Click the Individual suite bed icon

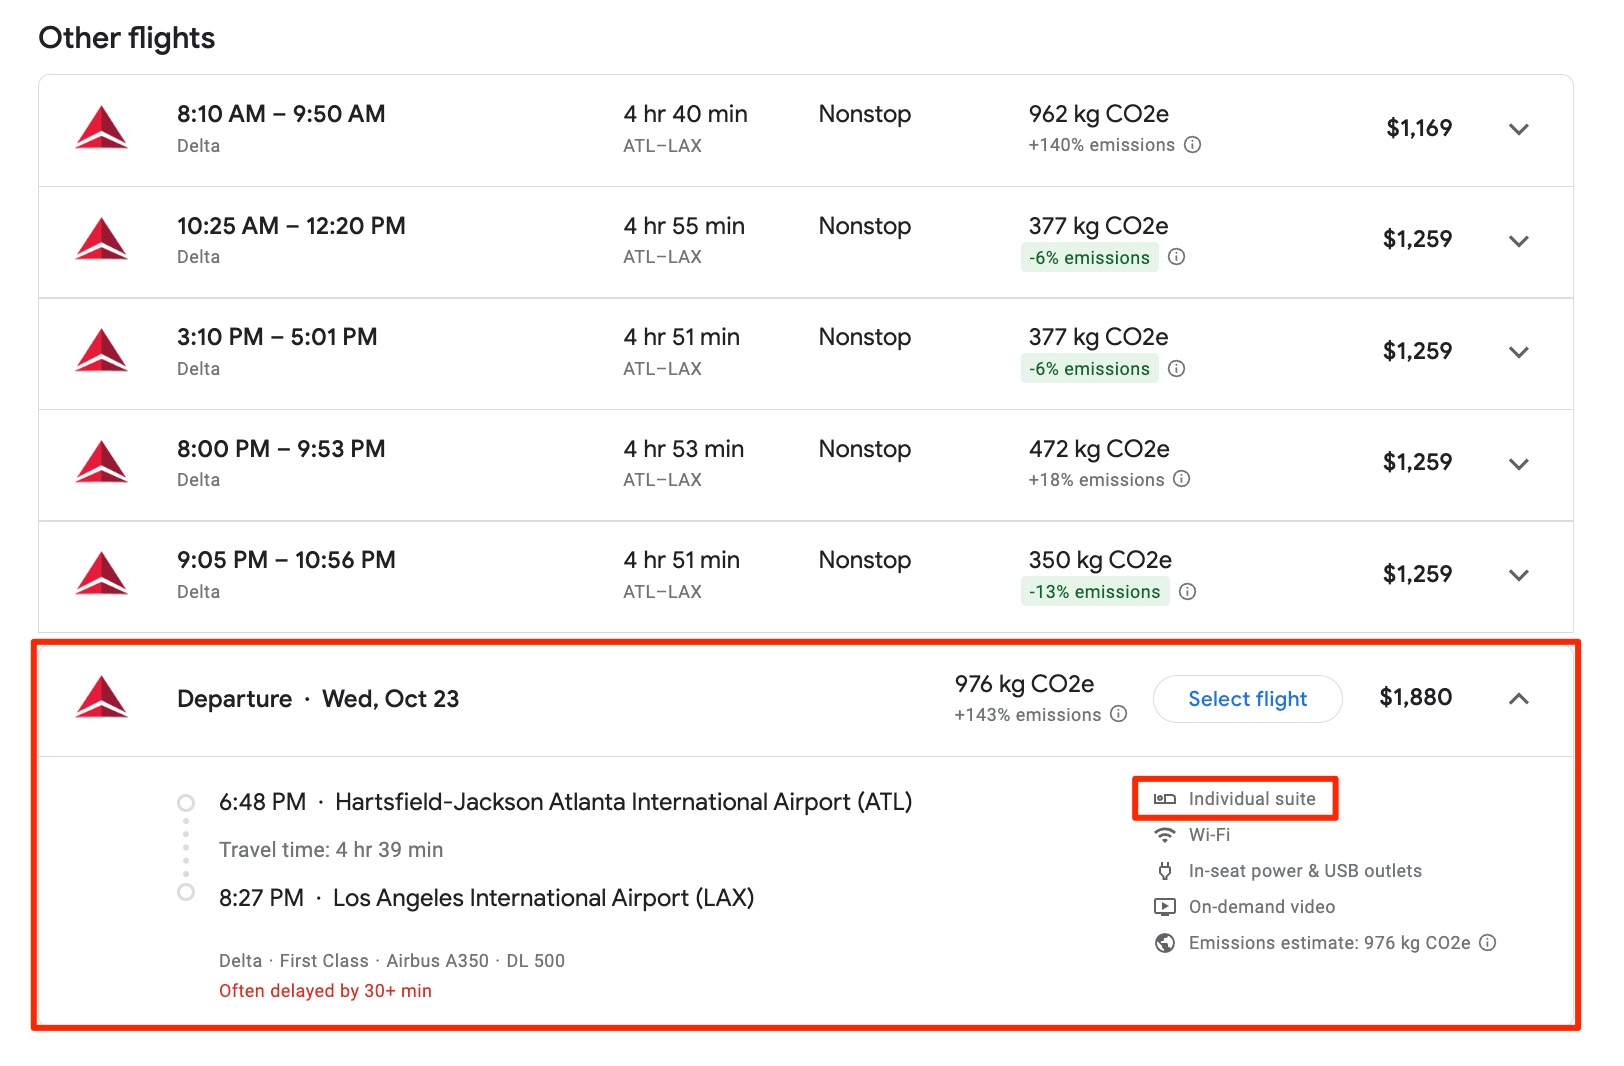pos(1164,799)
